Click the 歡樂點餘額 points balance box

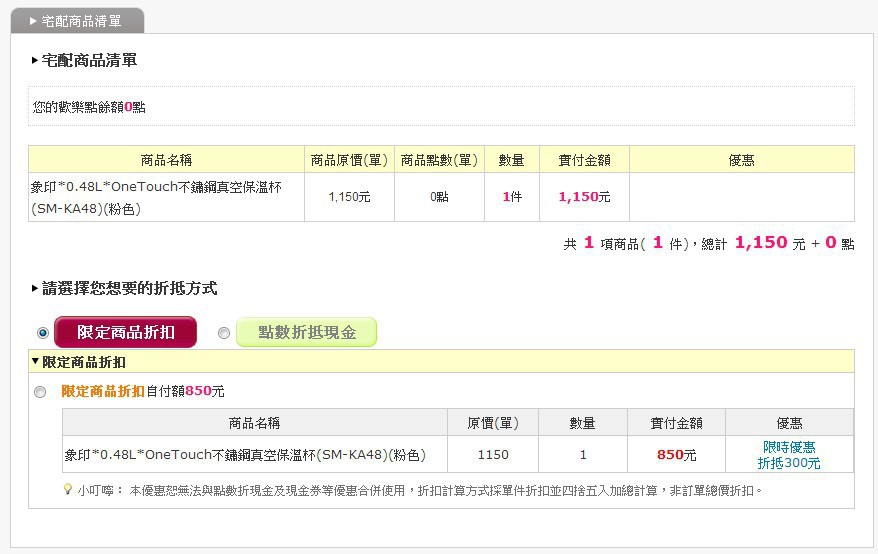(440, 106)
